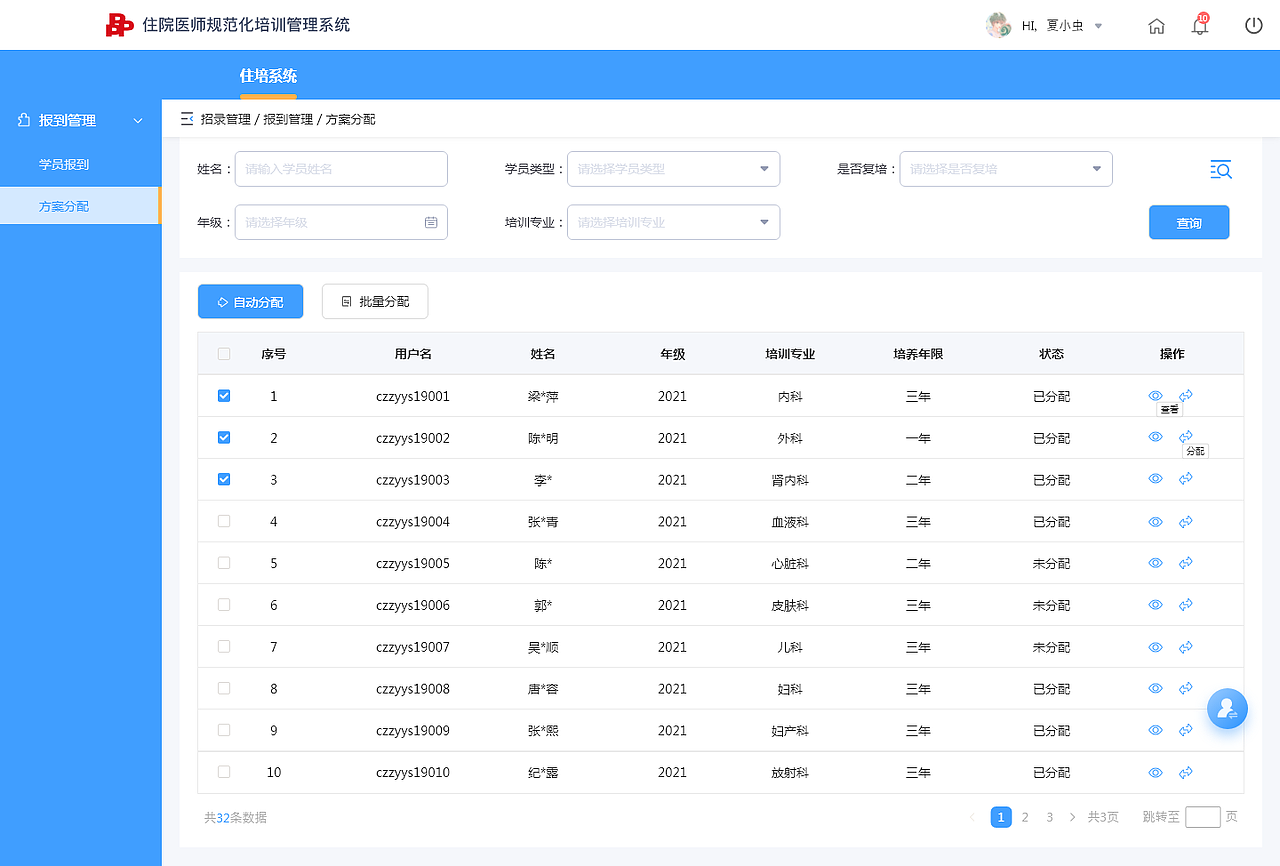
Task: Open the advanced search filter icon
Action: [1220, 169]
